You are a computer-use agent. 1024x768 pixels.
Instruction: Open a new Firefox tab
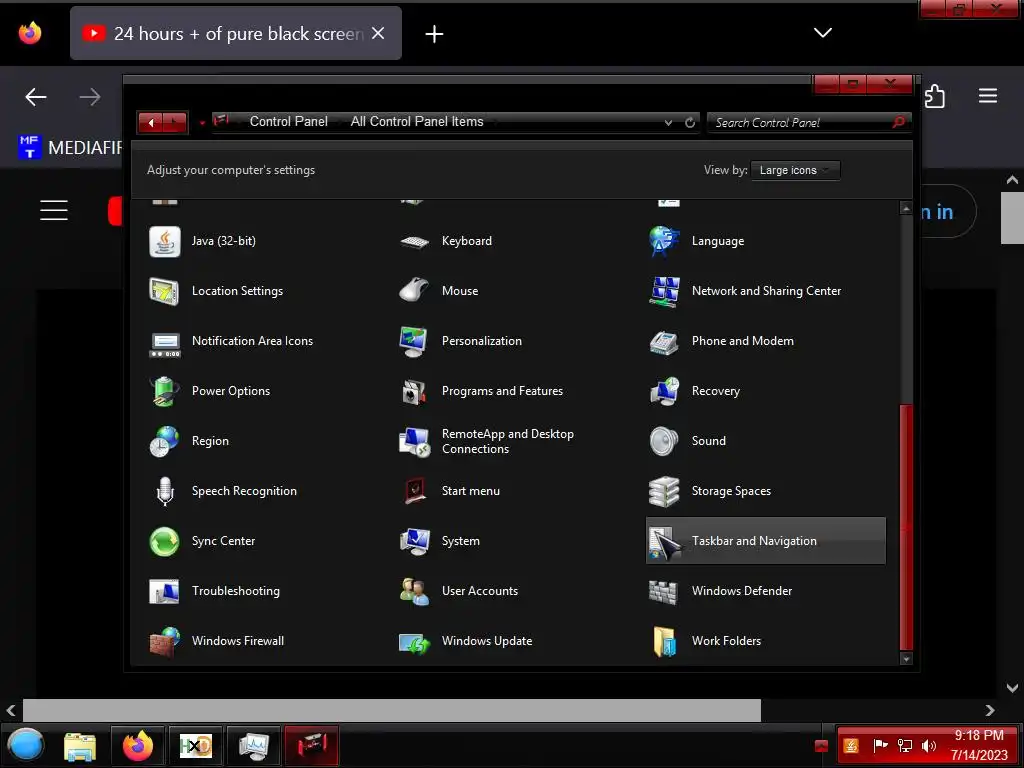[x=434, y=34]
